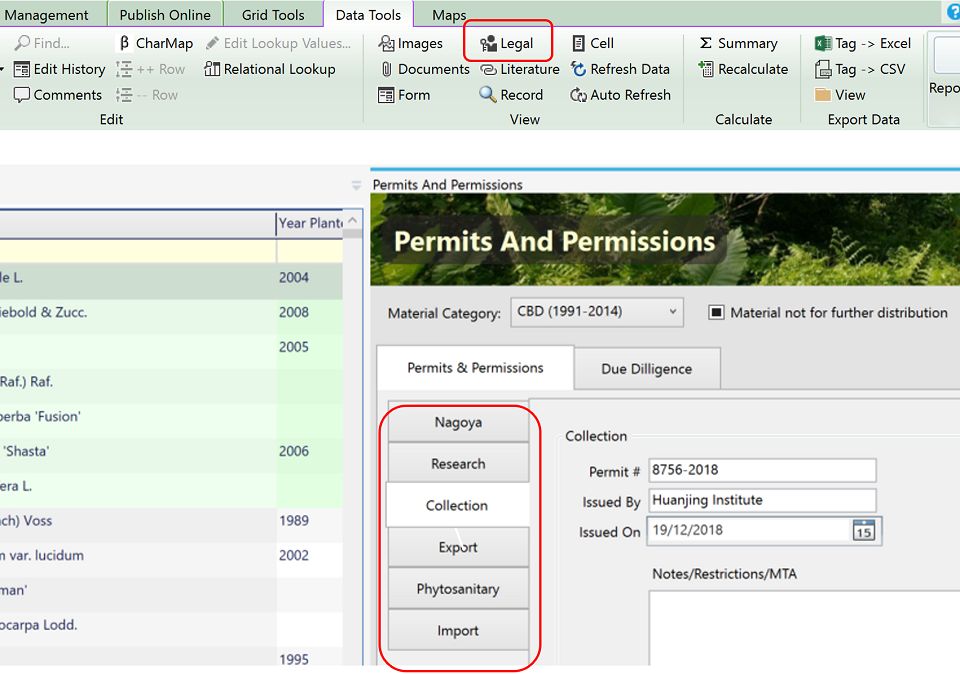
Task: Toggle Material not for further distribution checkbox
Action: coord(716,313)
